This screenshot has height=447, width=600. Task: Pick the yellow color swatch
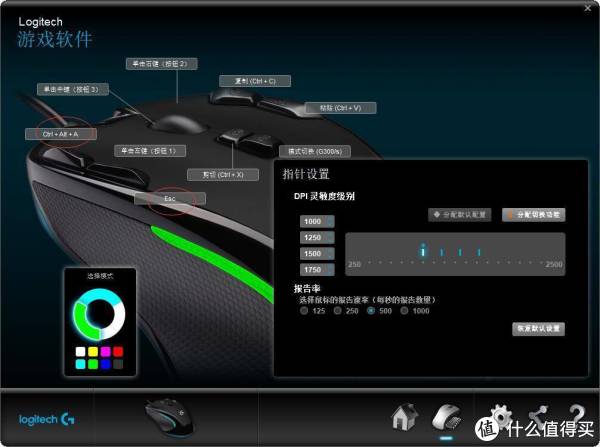coord(93,351)
